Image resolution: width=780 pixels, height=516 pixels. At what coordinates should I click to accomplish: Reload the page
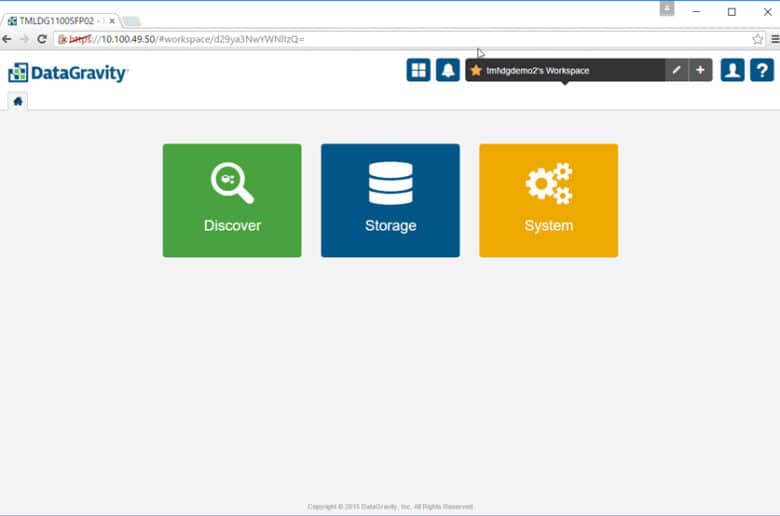42,39
